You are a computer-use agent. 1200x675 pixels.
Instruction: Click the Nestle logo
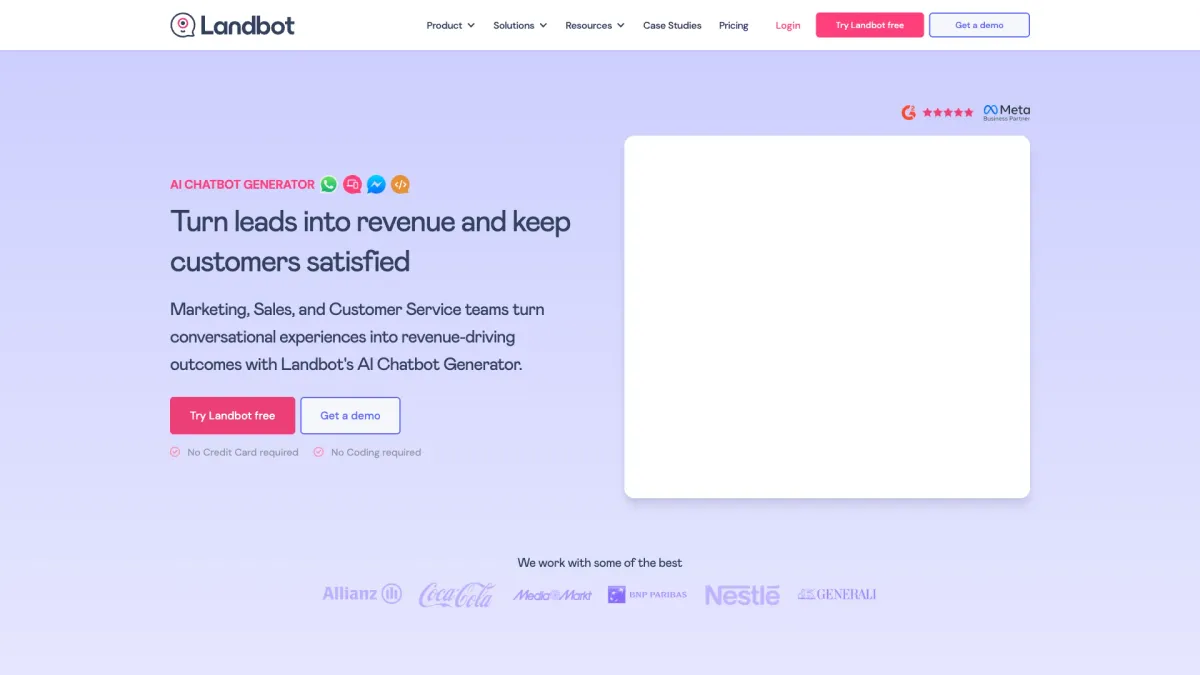point(742,595)
